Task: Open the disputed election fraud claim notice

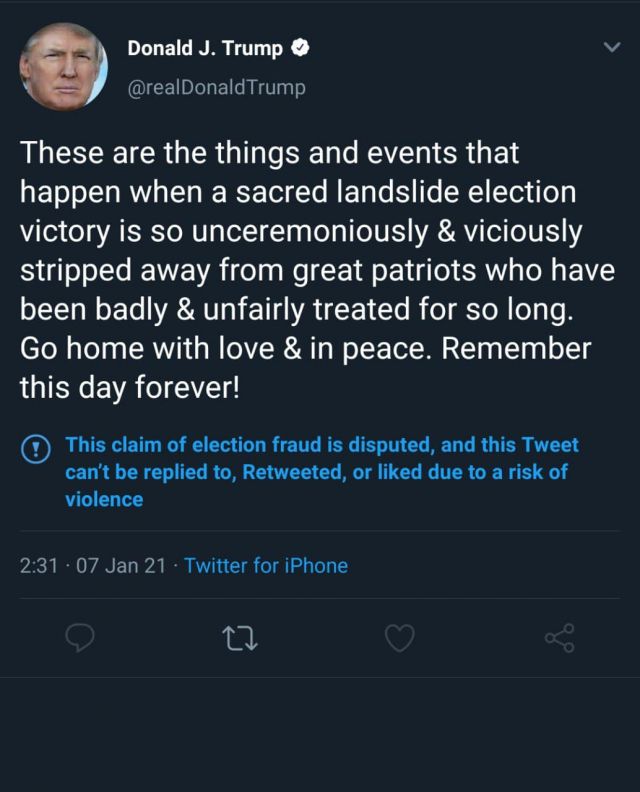Action: pos(321,445)
